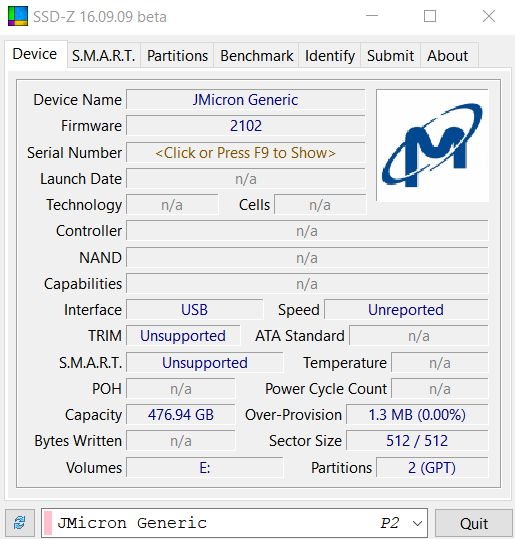Click the Speed value Unreported
515x539 pixels.
coord(406,310)
